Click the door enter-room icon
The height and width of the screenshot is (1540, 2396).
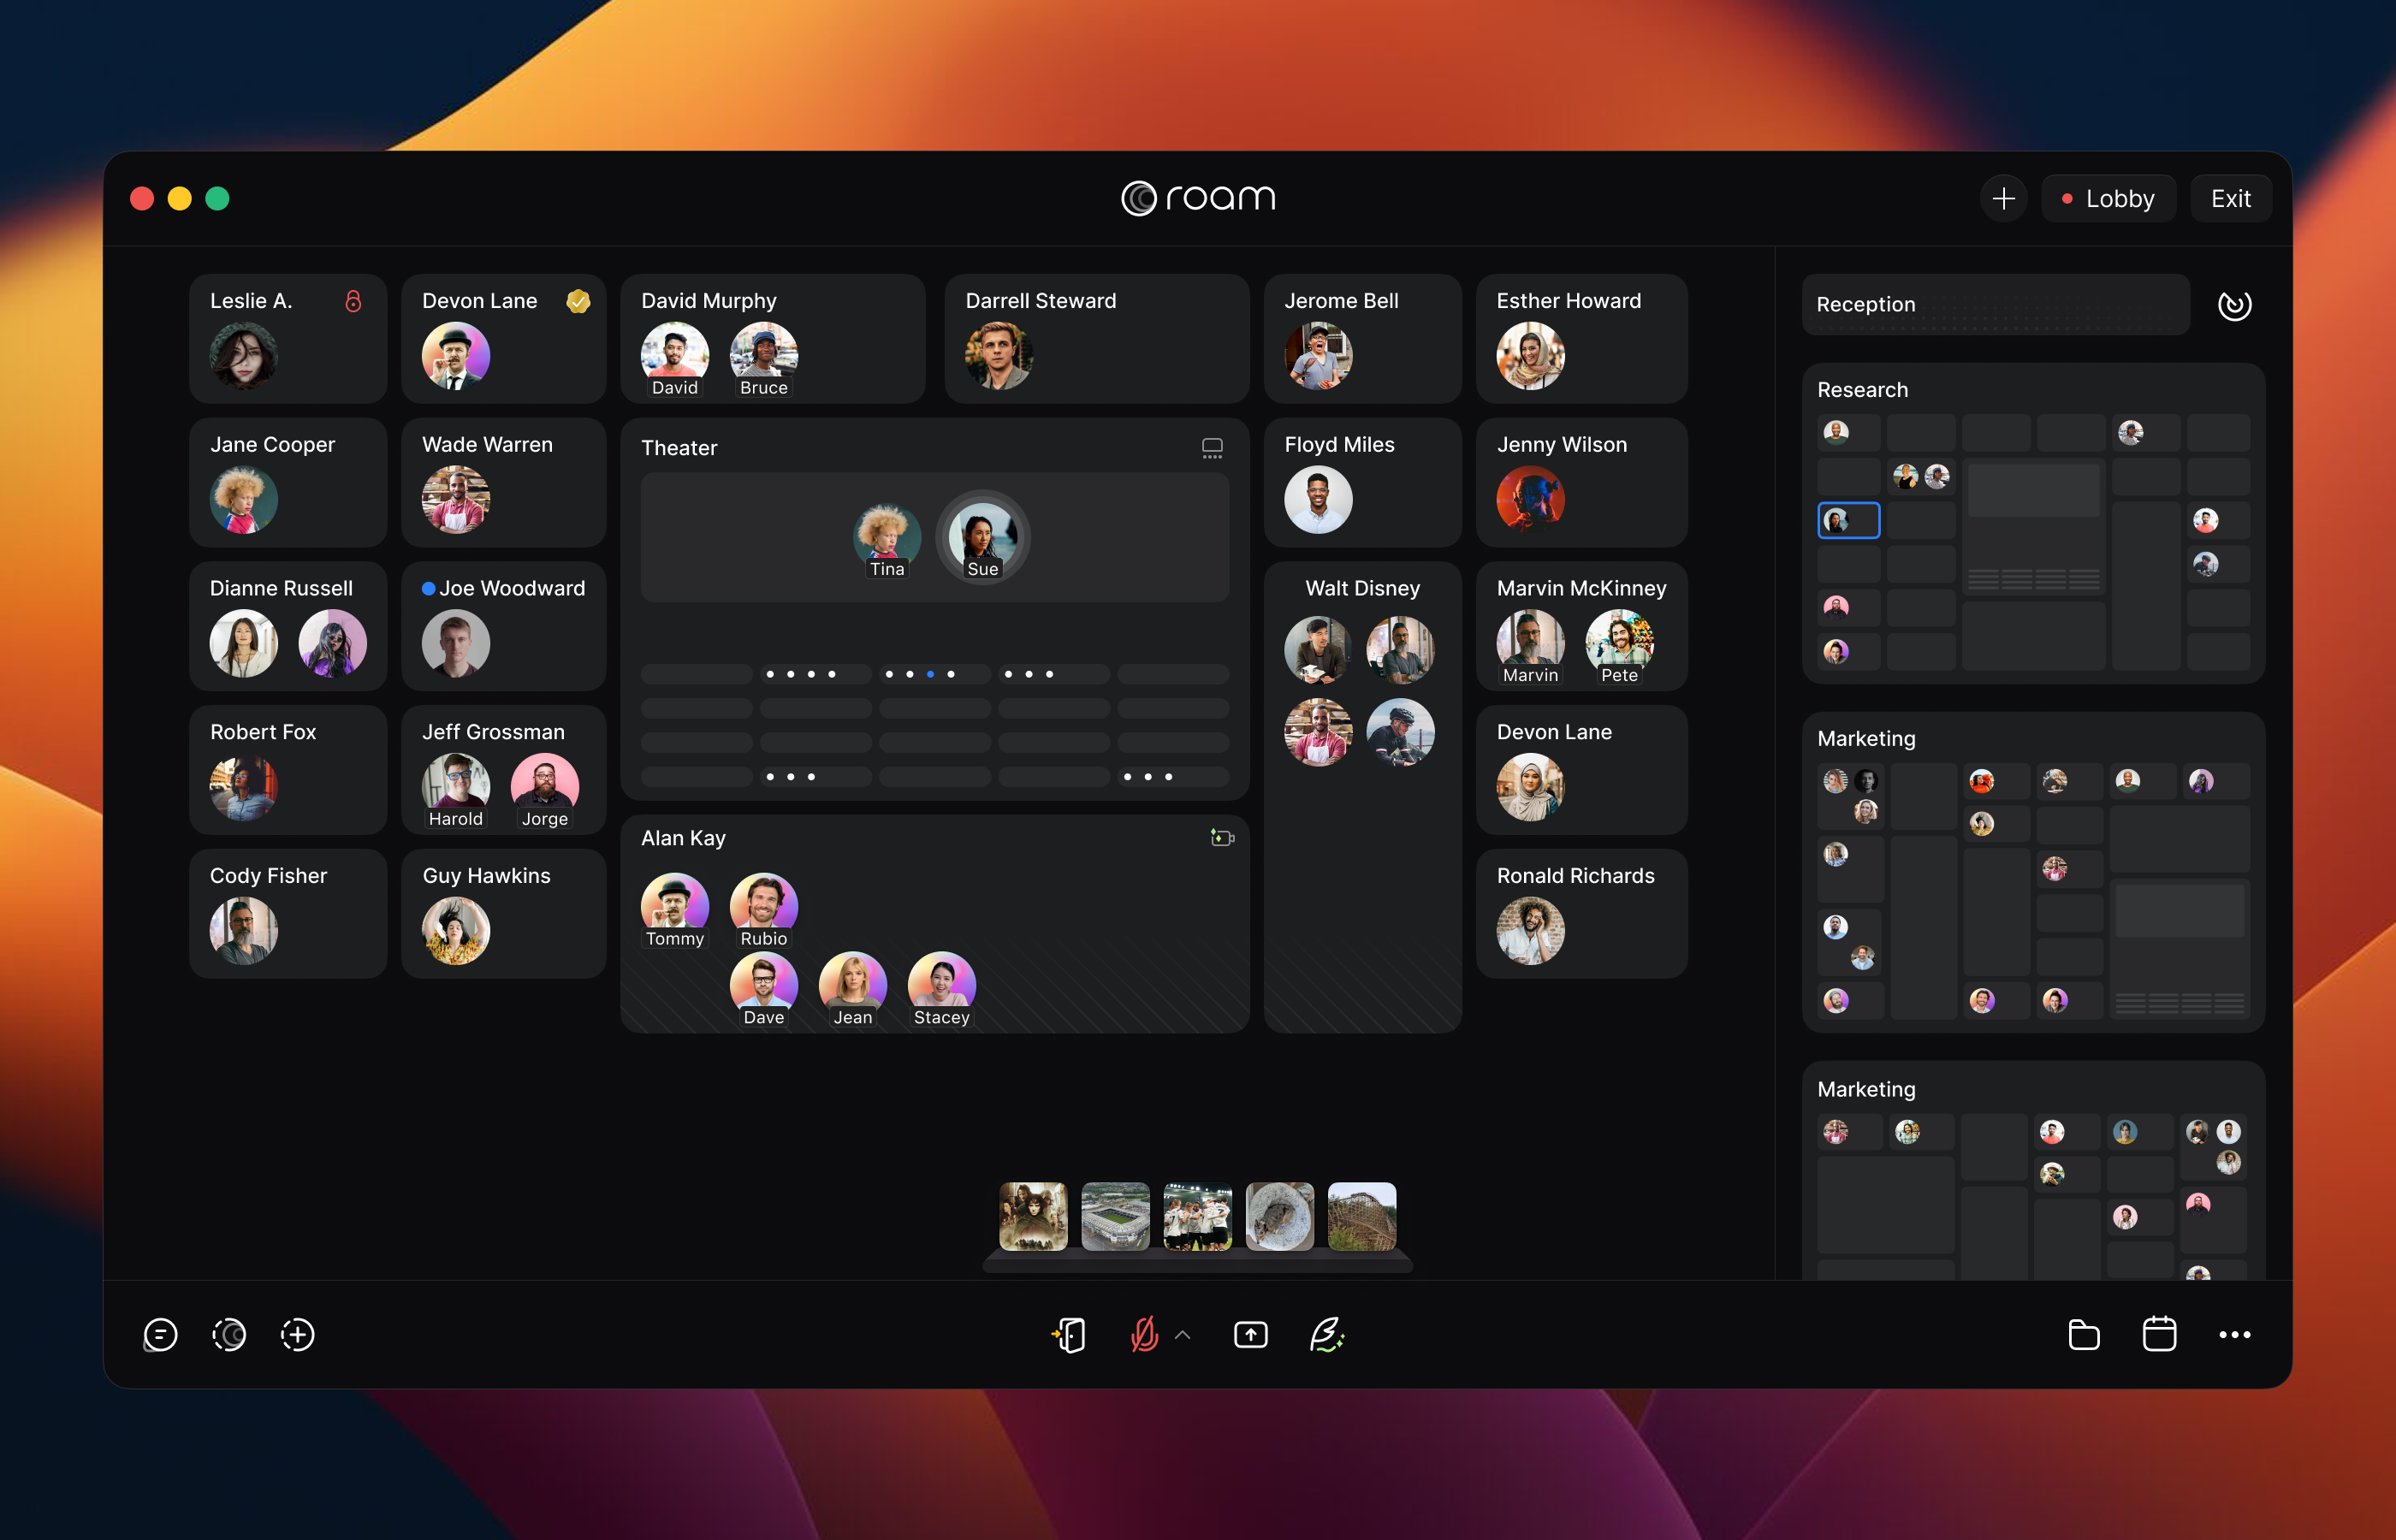point(1070,1335)
